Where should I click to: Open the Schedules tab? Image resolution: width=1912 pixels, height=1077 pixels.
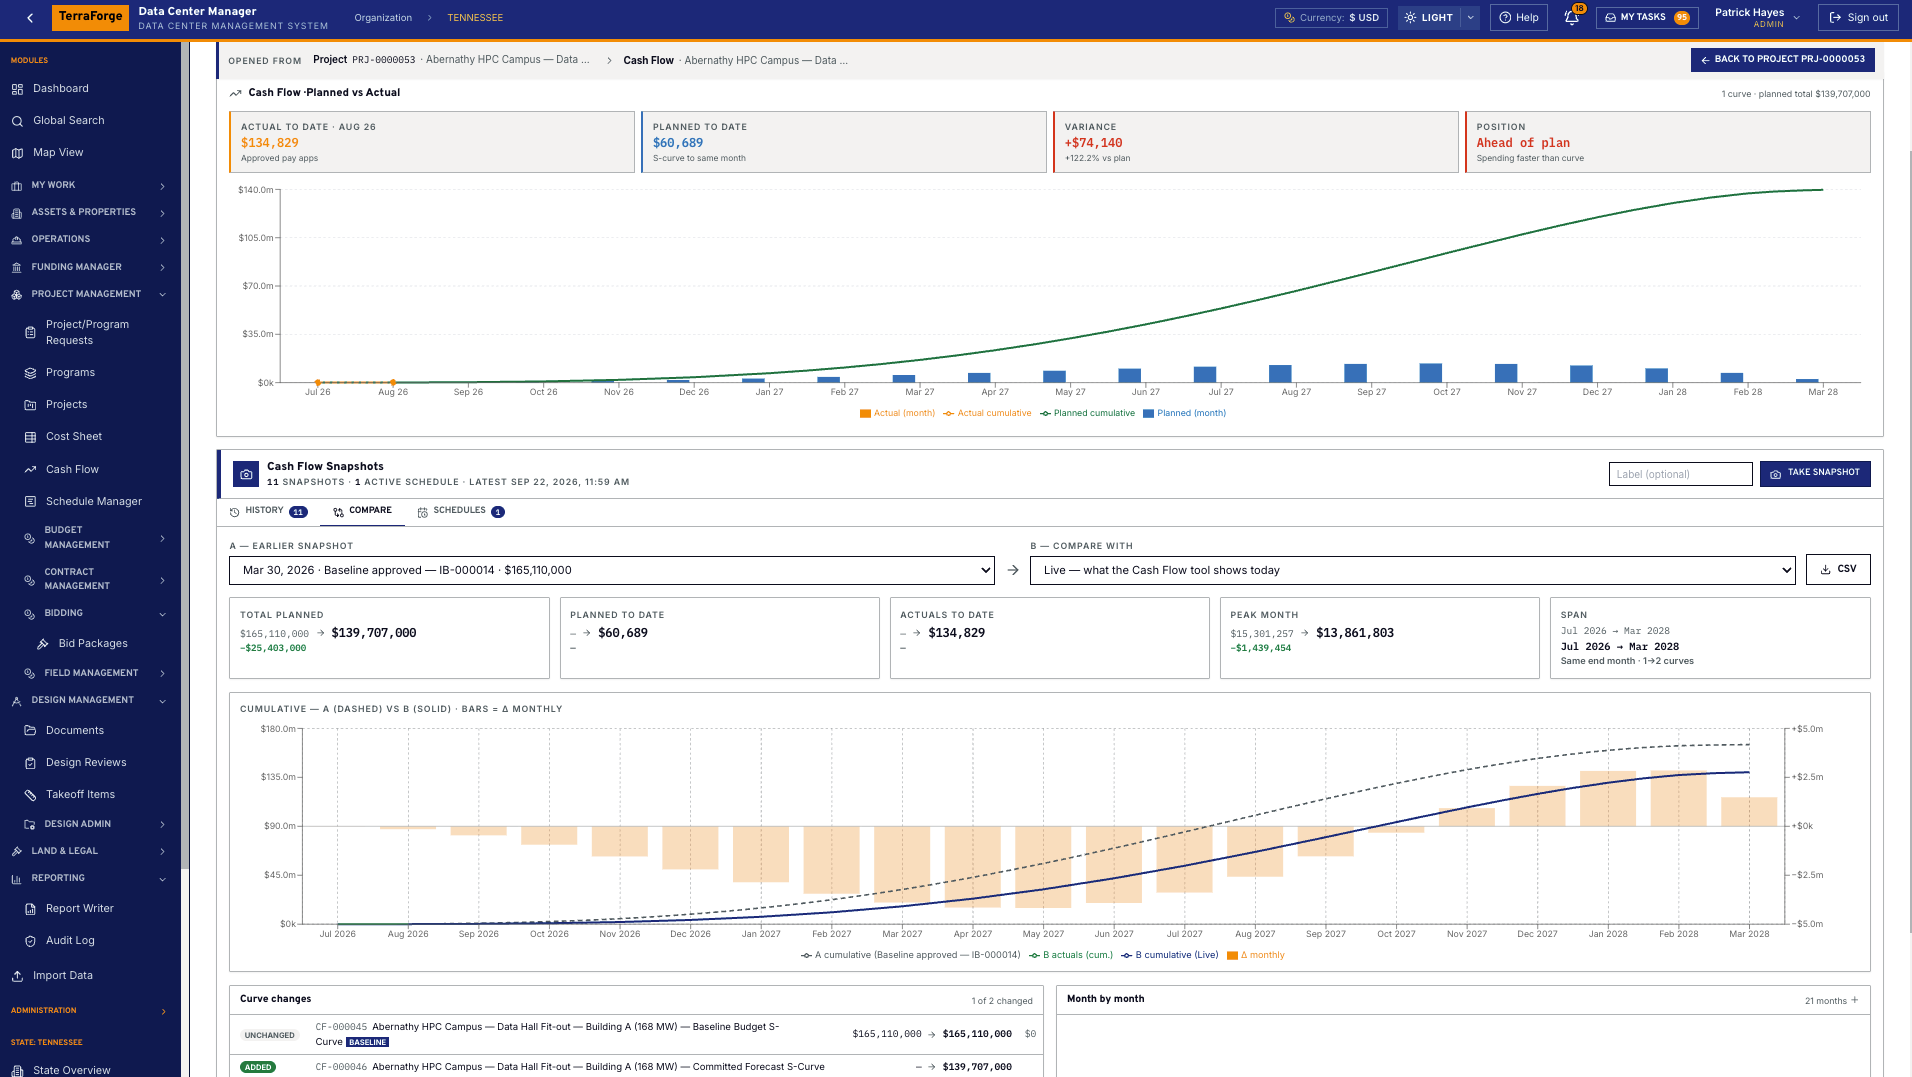(x=460, y=511)
